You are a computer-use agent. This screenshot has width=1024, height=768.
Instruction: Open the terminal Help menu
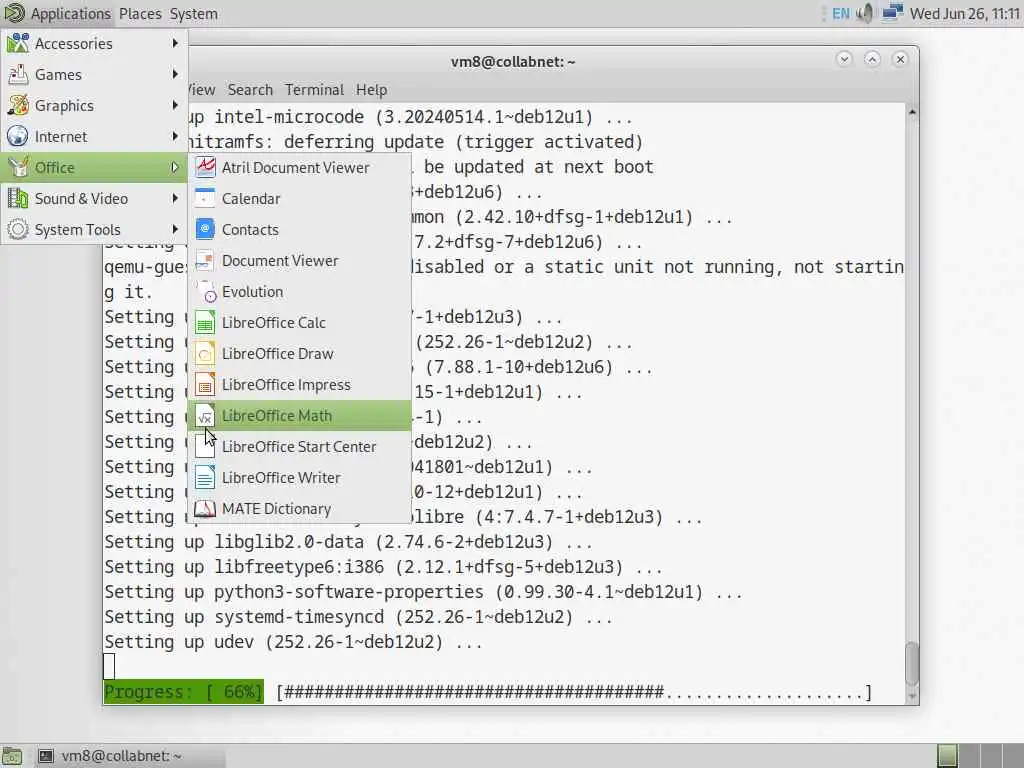[371, 89]
